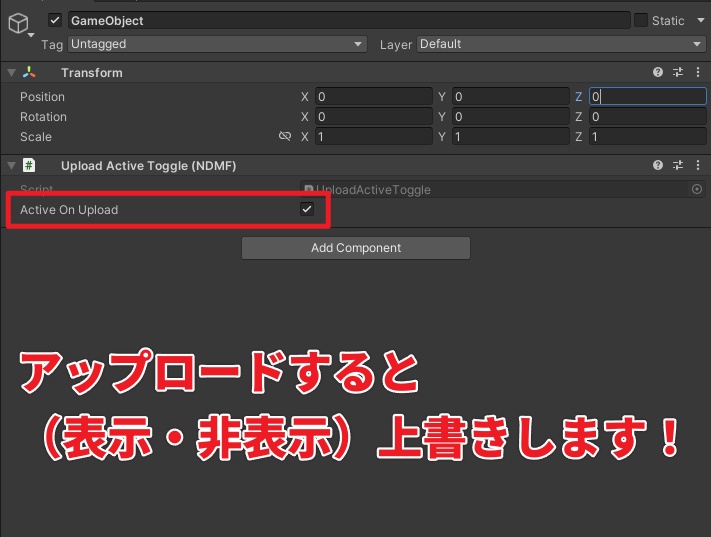
Task: Open Transform help reference icon
Action: 657,72
